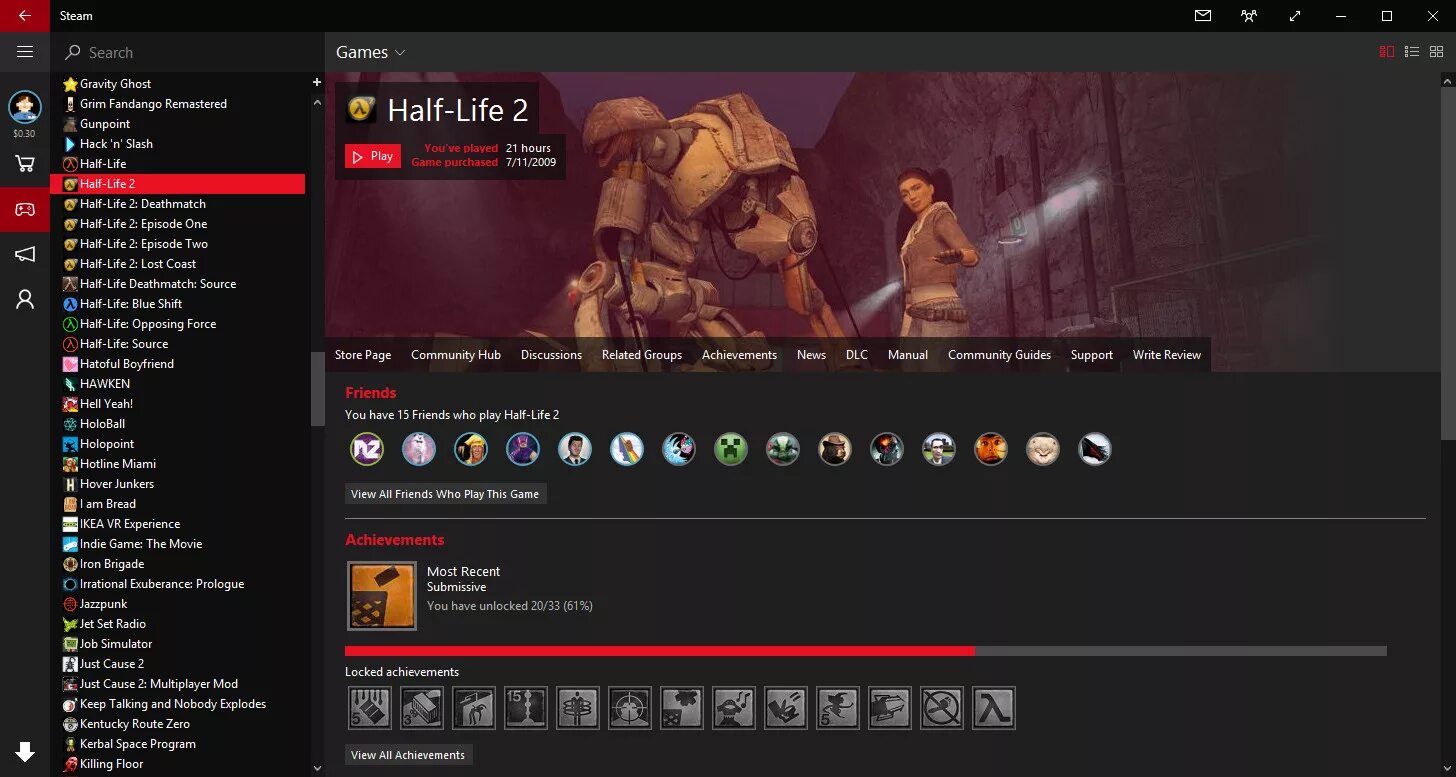Viewport: 1456px width, 777px height.
Task: Click the Downloads arrow at the sidebar bottom
Action: (x=25, y=751)
